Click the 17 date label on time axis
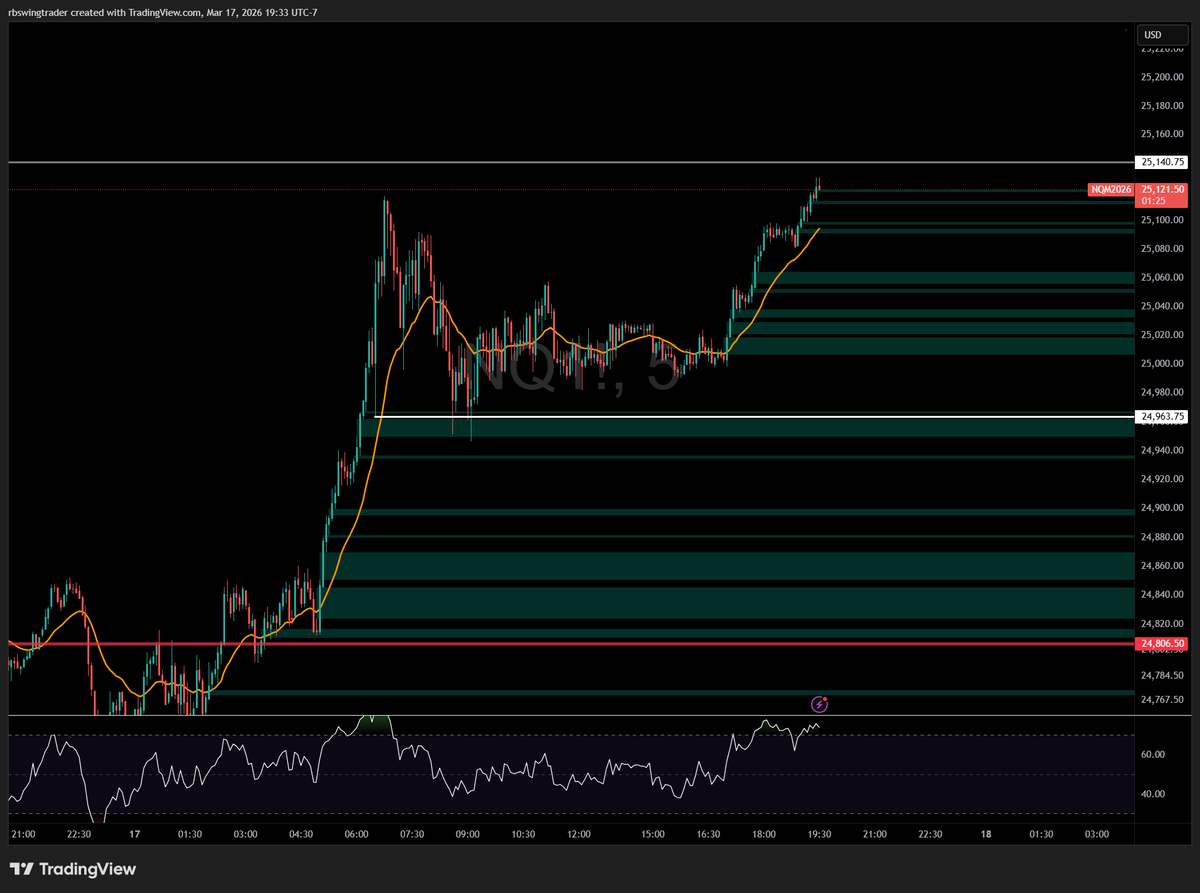The height and width of the screenshot is (893, 1200). pyautogui.click(x=134, y=834)
